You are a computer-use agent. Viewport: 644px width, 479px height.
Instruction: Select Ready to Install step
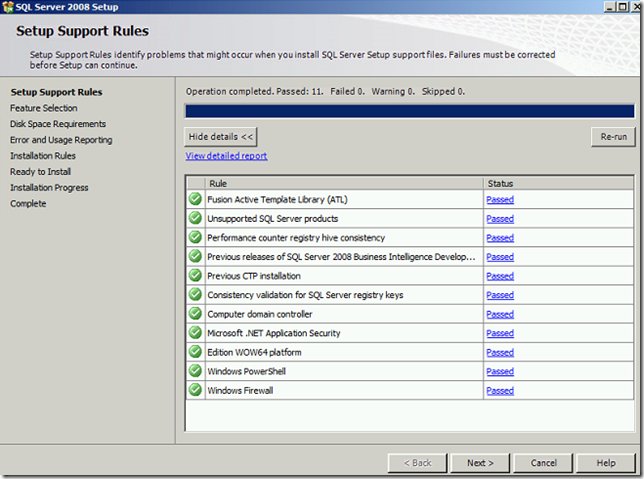pos(40,172)
